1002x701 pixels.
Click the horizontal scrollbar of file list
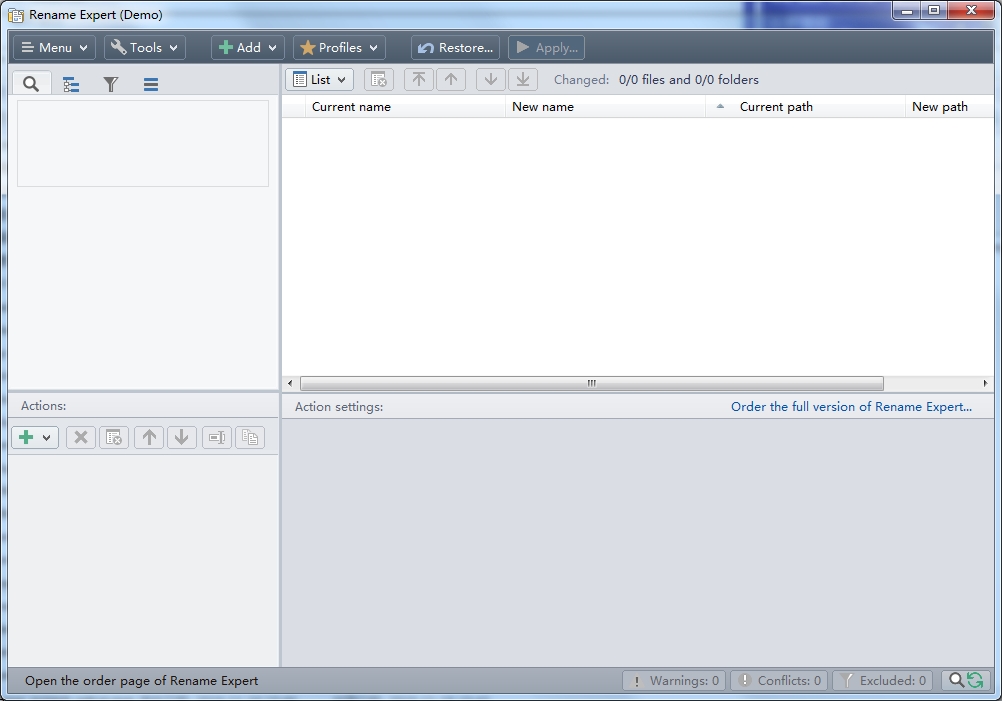coord(592,383)
